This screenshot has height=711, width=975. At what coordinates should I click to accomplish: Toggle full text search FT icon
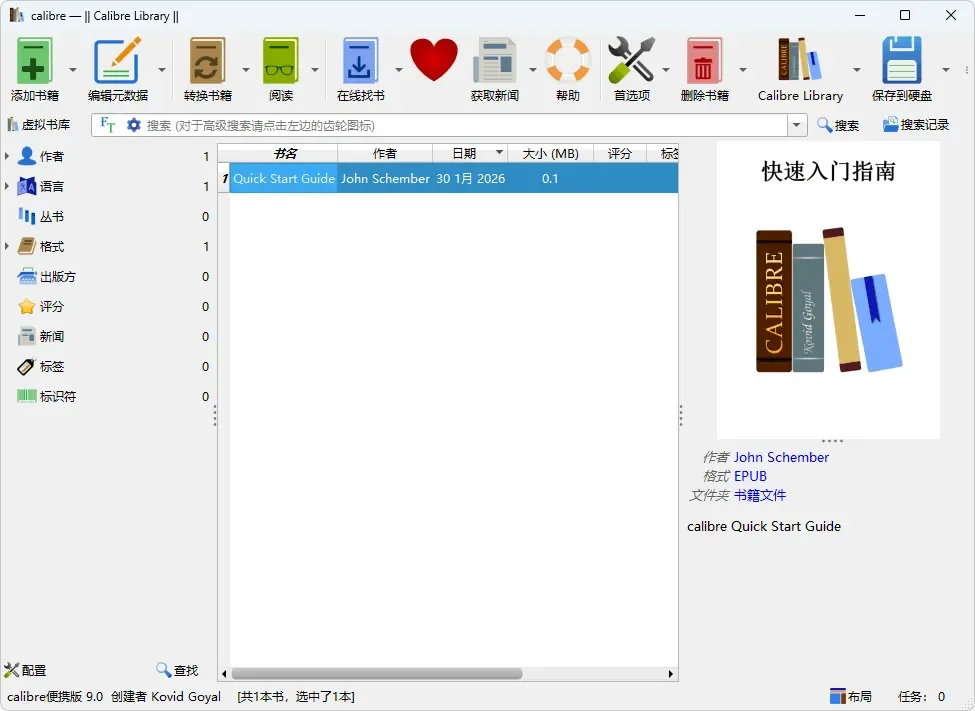108,125
